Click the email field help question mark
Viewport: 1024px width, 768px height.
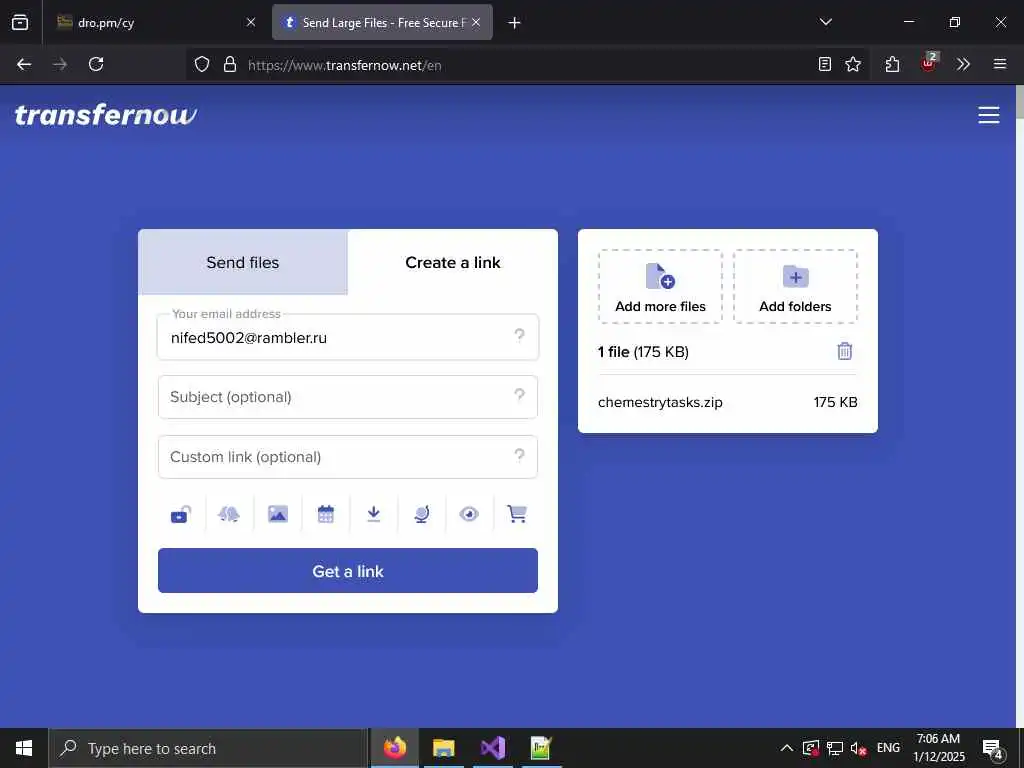pyautogui.click(x=519, y=335)
